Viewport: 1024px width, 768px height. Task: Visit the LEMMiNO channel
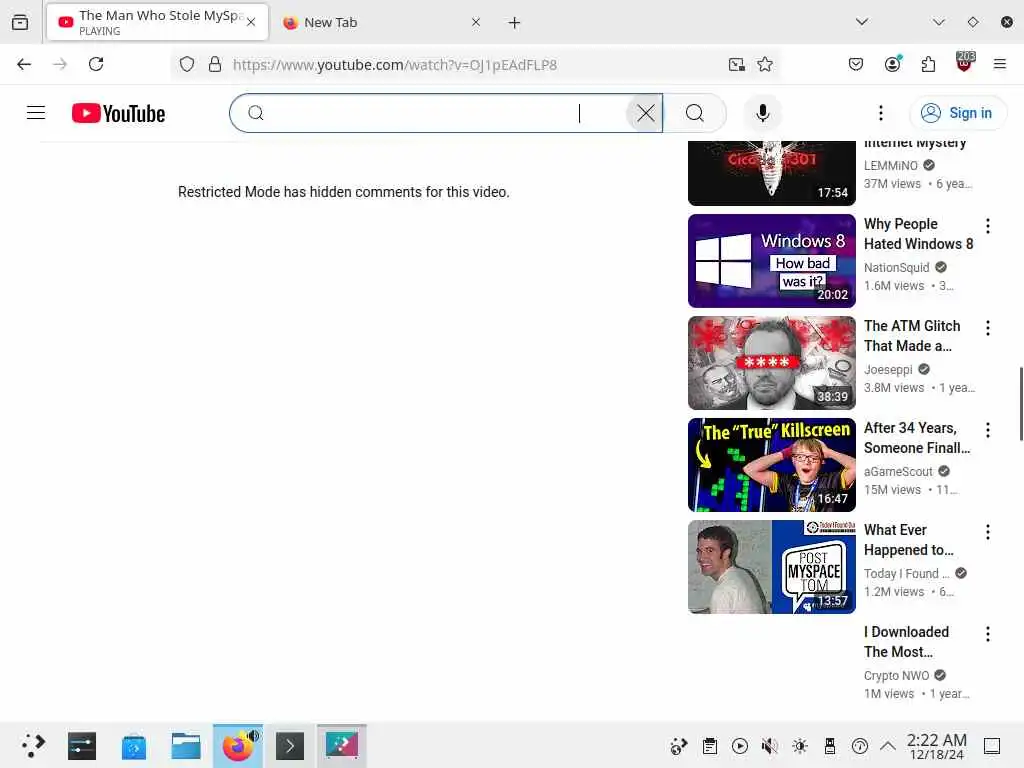[890, 165]
